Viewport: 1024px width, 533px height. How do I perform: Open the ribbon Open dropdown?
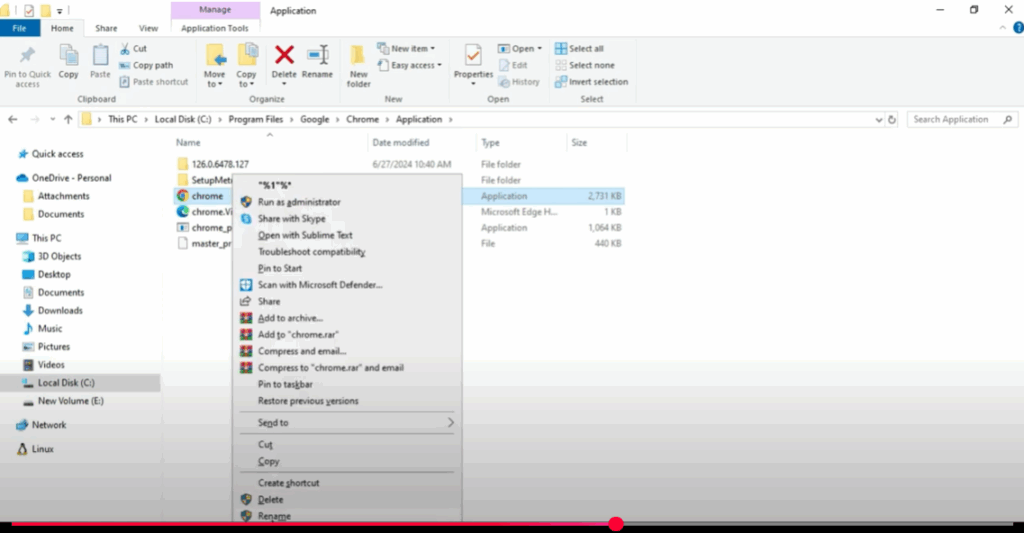pyautogui.click(x=520, y=48)
